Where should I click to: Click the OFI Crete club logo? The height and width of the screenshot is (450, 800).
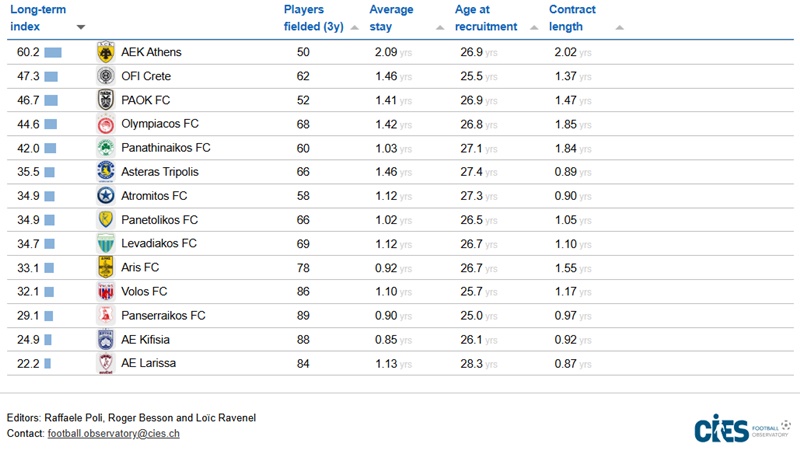pos(105,76)
